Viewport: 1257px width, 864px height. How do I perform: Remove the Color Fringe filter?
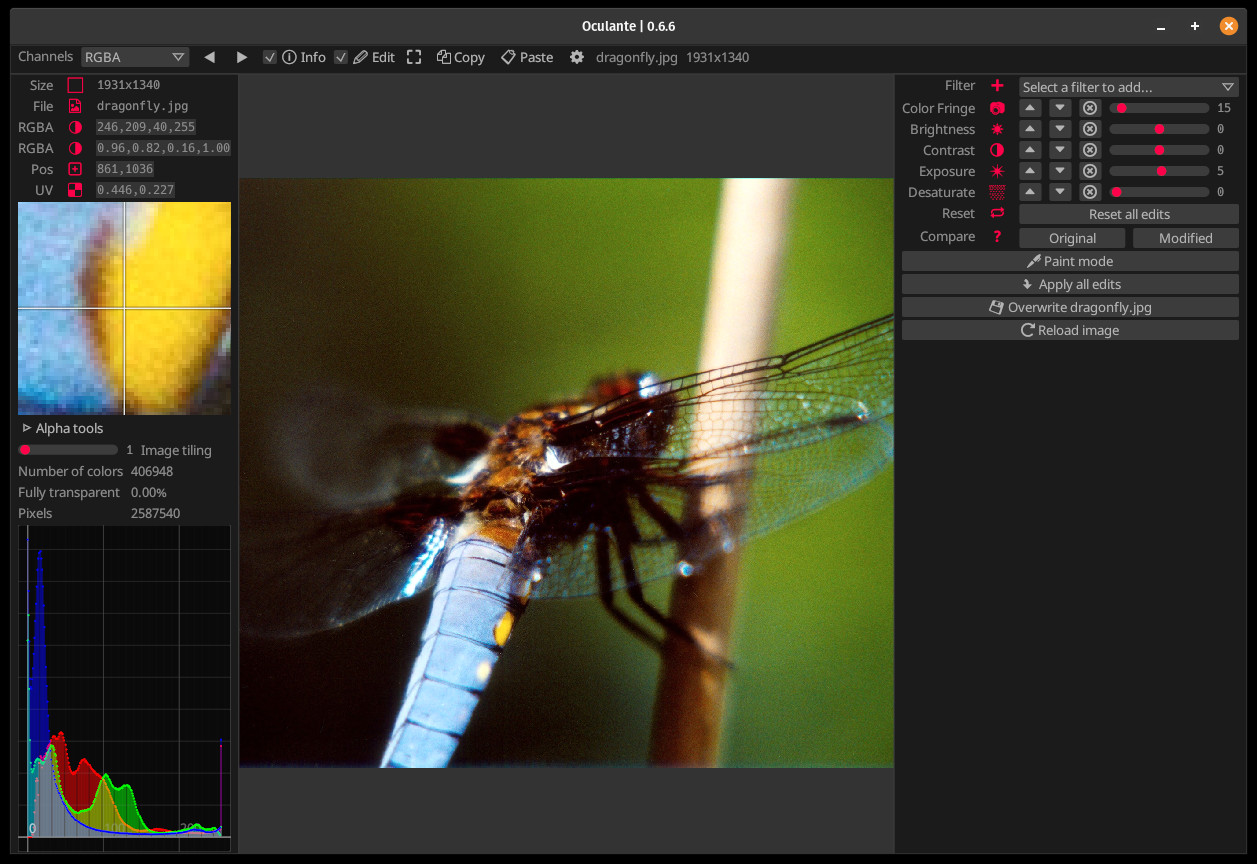click(1090, 108)
